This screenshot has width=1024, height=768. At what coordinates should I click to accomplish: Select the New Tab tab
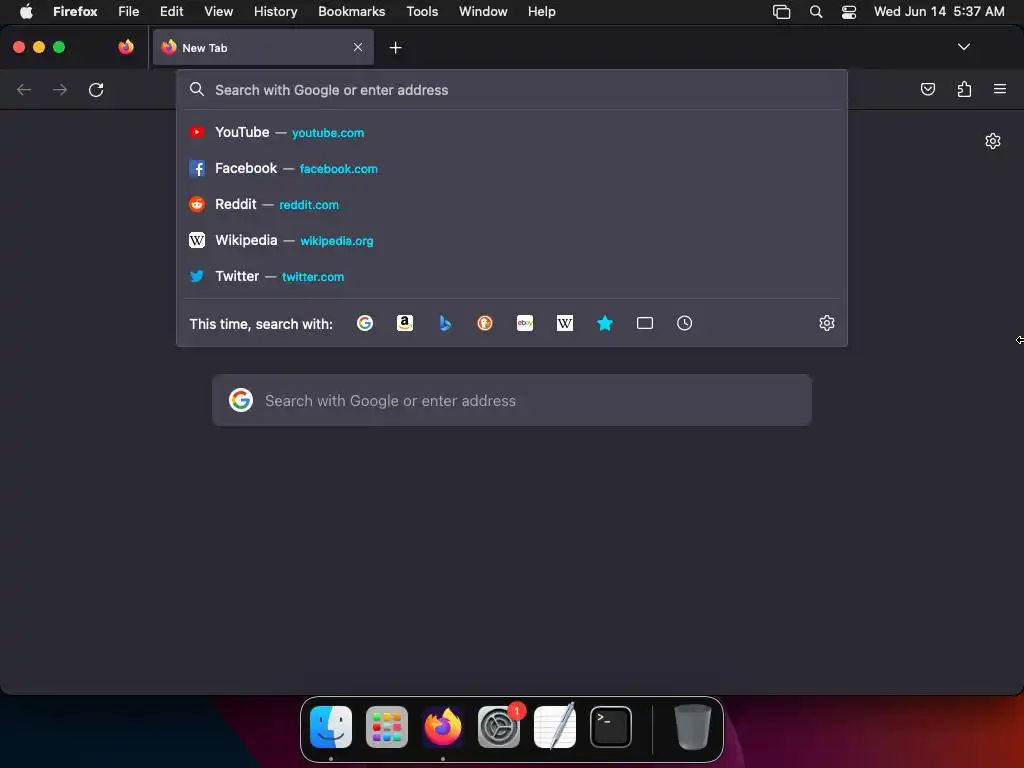pyautogui.click(x=263, y=47)
